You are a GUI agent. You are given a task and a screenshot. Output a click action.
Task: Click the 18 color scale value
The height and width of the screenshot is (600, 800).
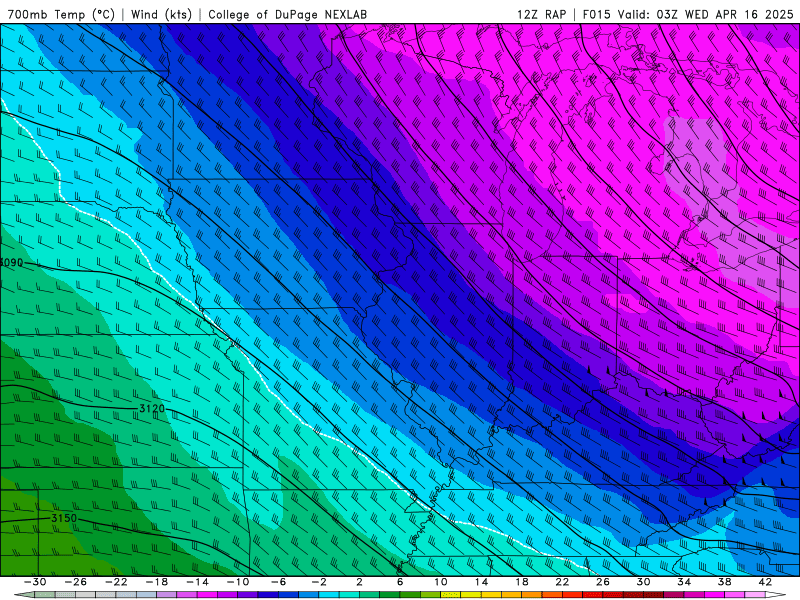(x=522, y=582)
